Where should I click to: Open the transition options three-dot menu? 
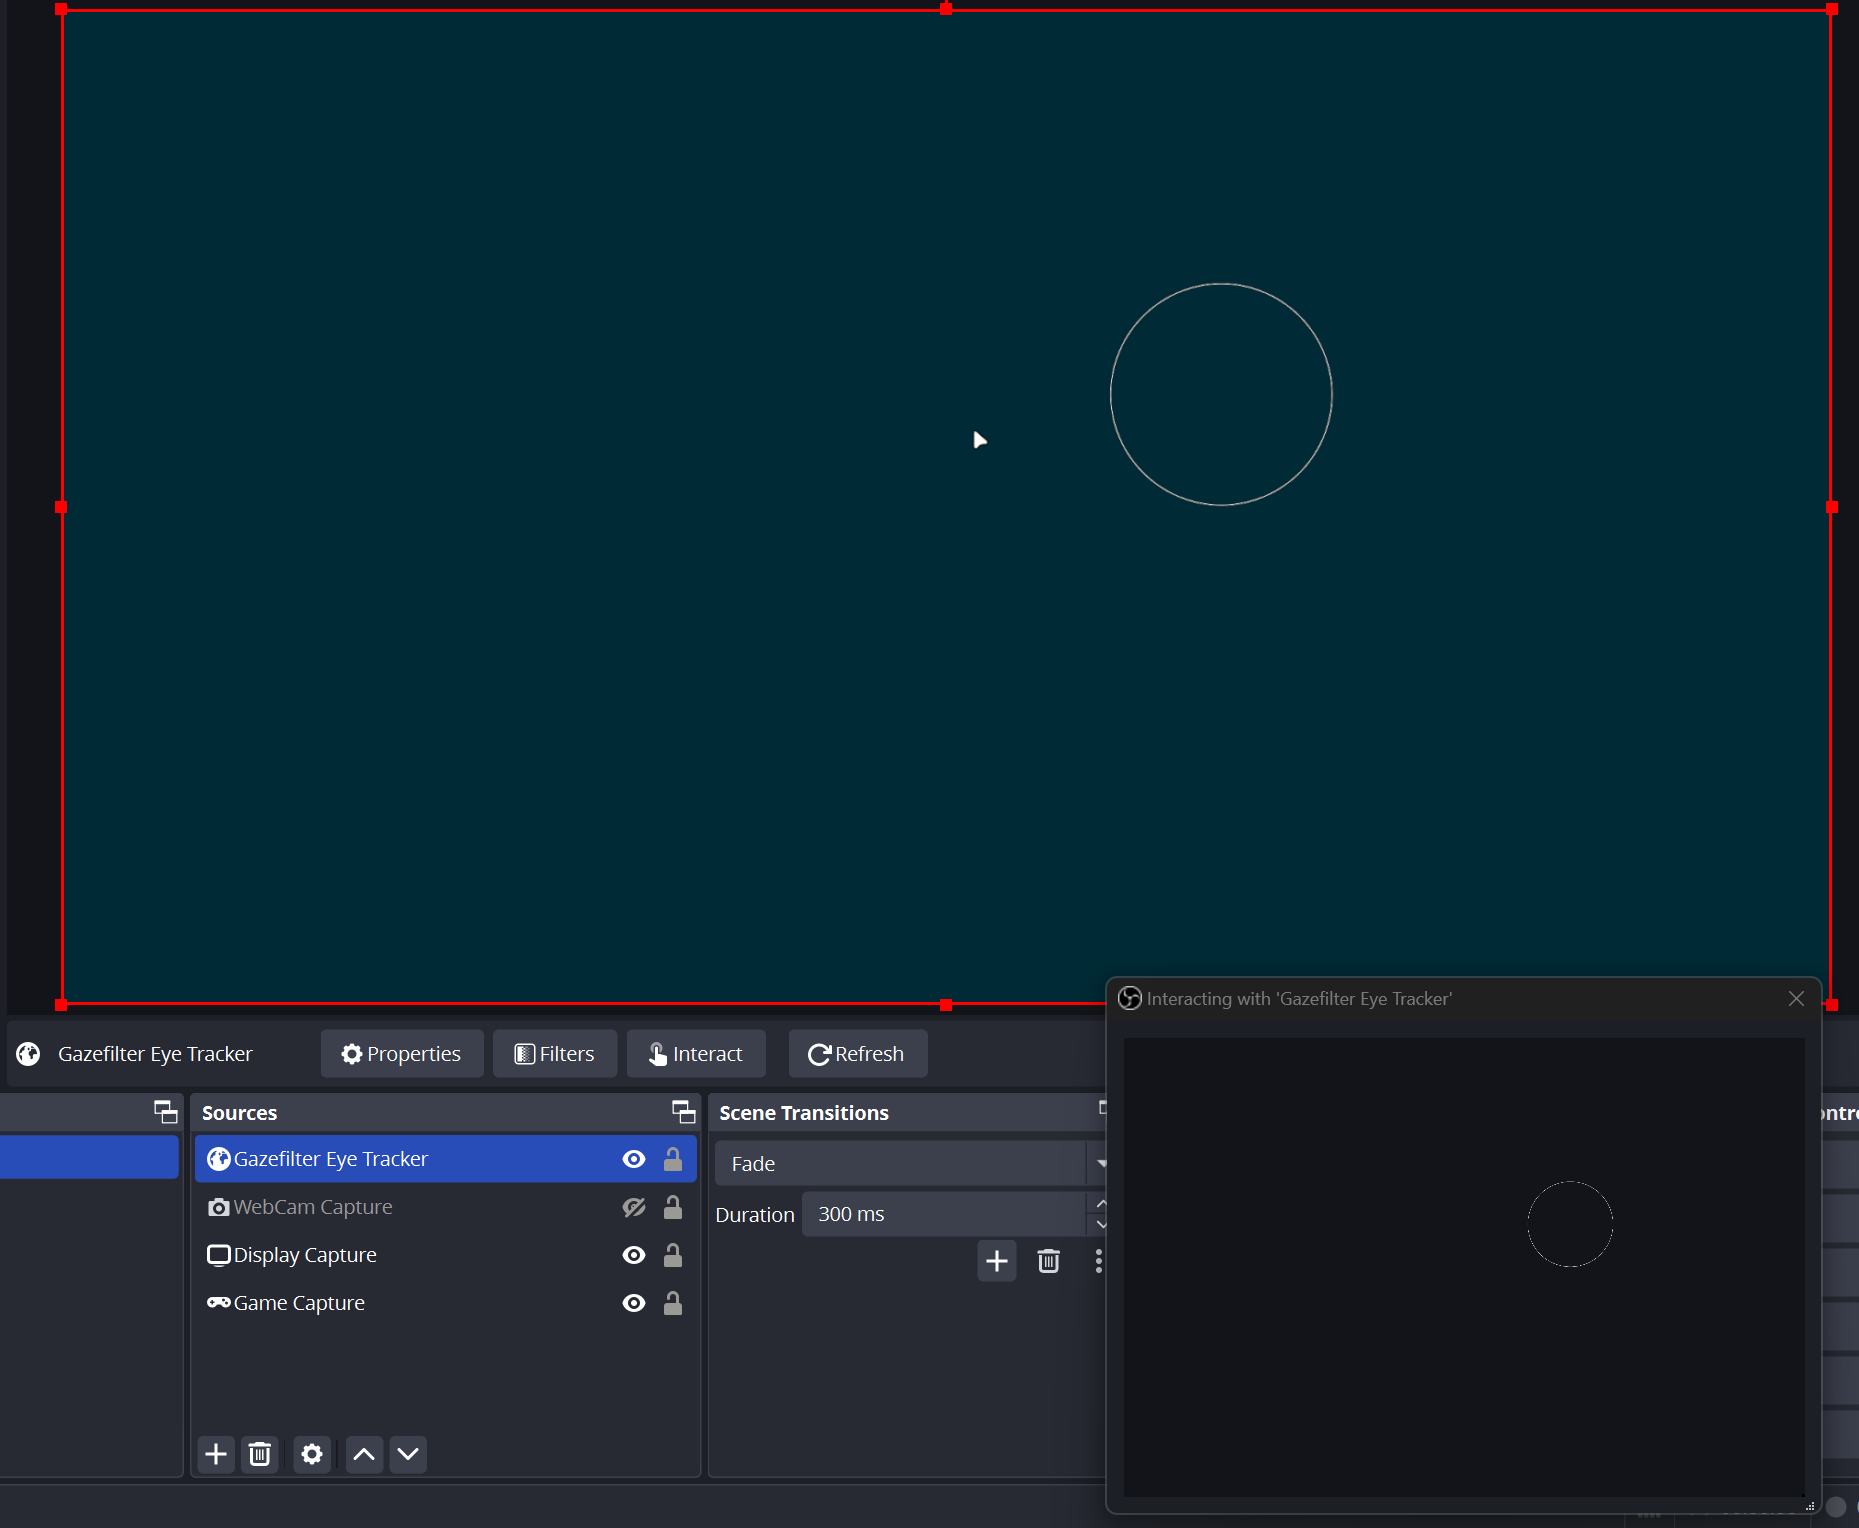click(1098, 1261)
